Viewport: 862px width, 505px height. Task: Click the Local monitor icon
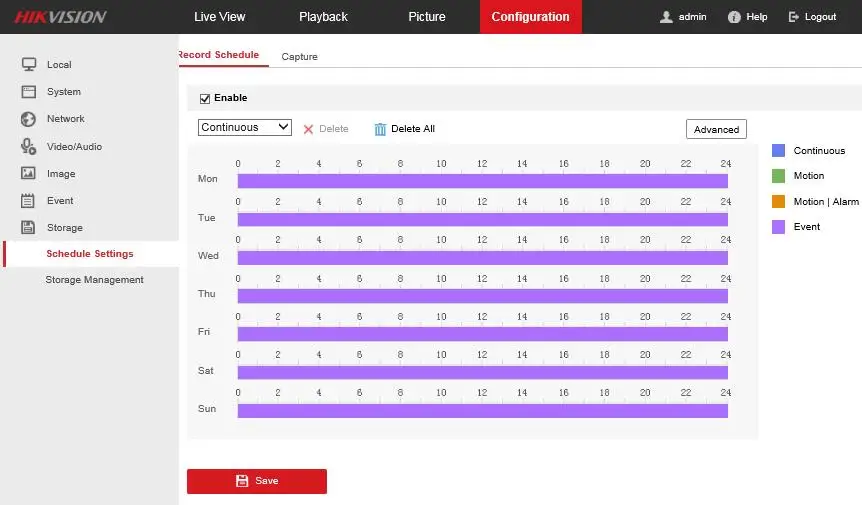click(x=29, y=64)
